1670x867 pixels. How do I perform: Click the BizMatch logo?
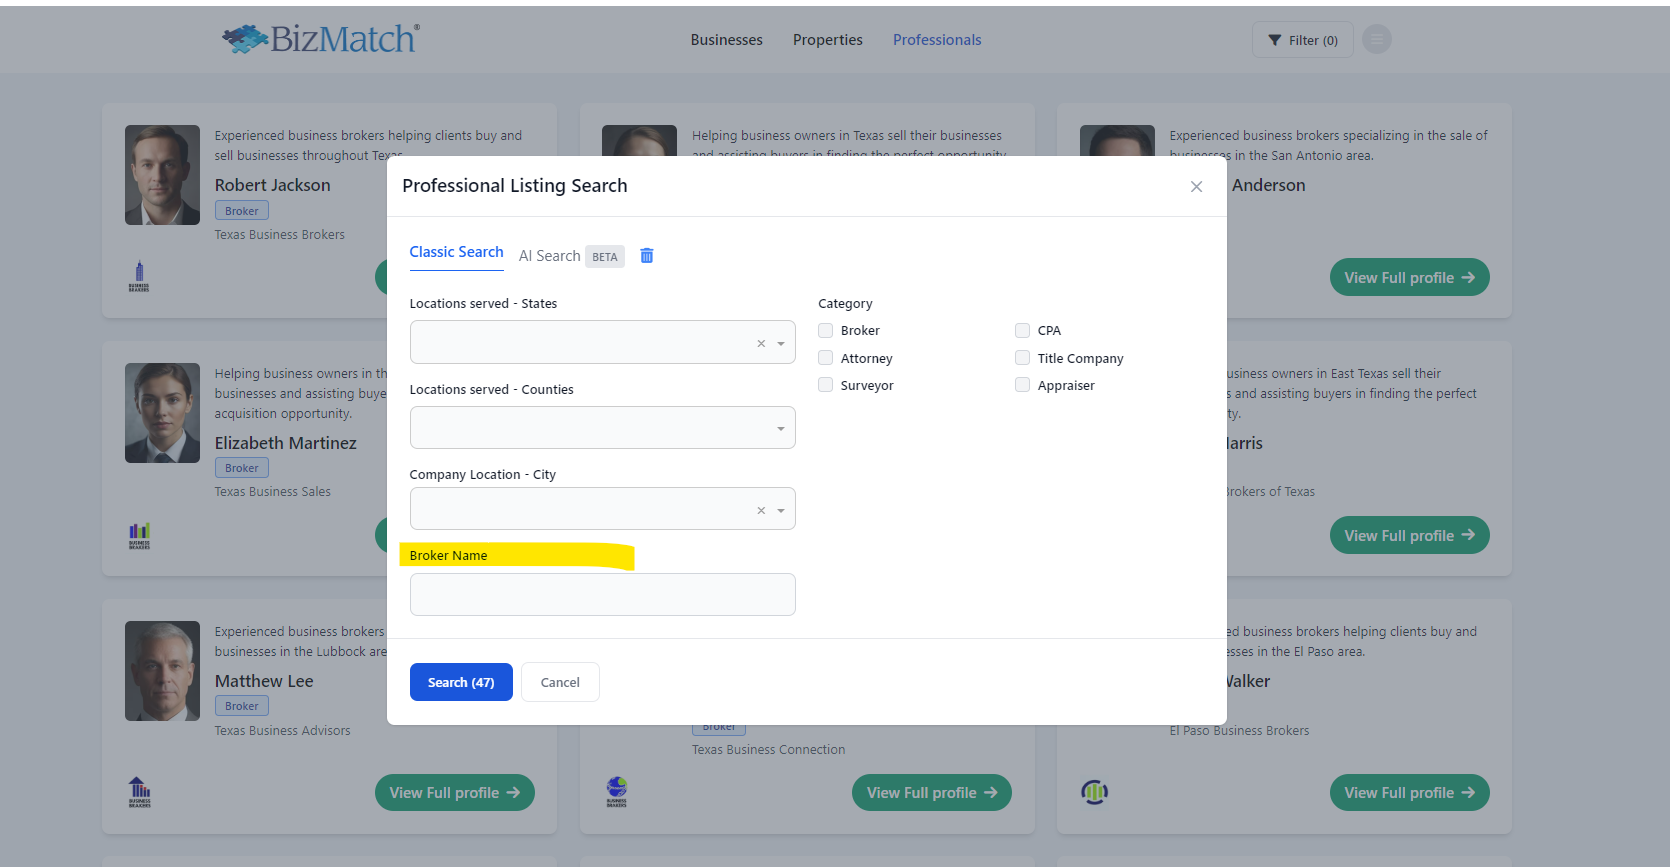(321, 39)
